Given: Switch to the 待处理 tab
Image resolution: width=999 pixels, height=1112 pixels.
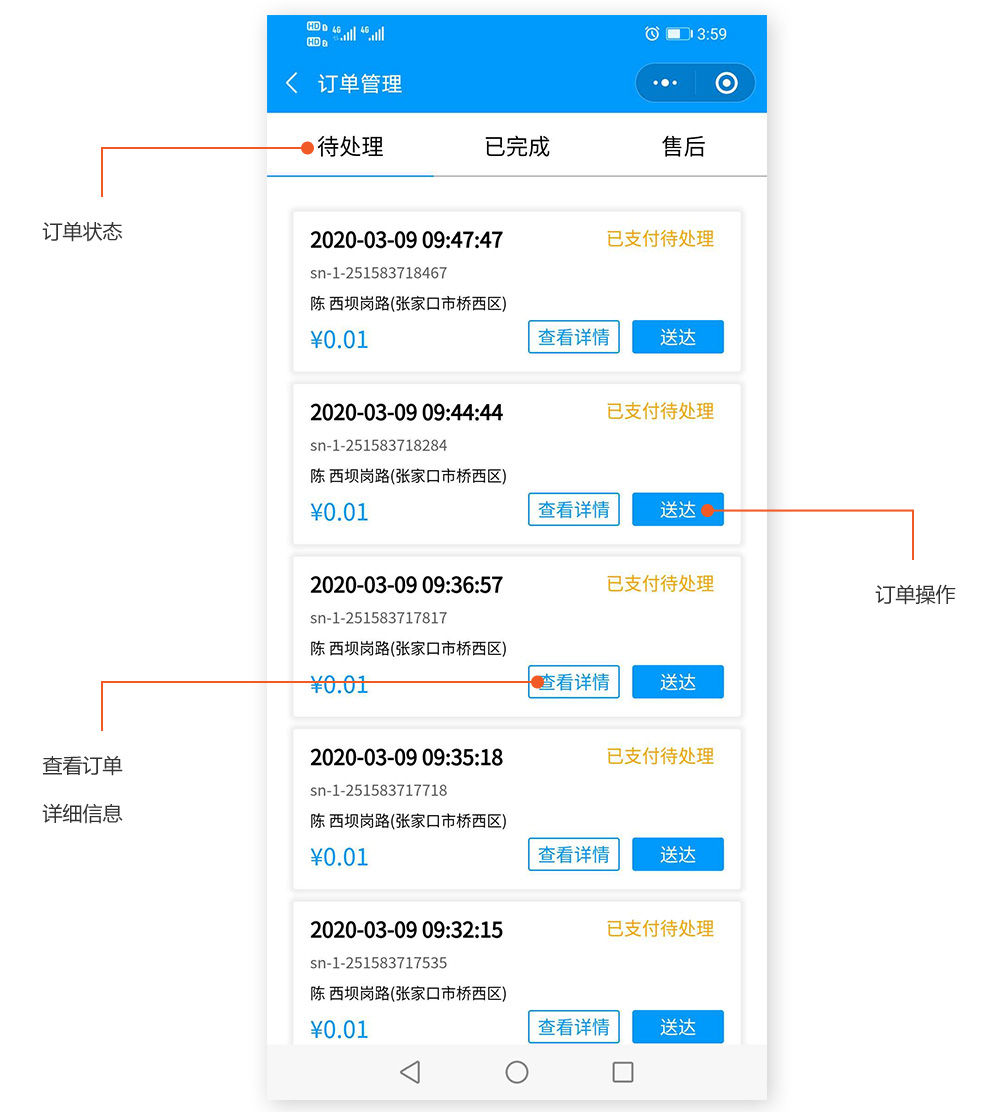Looking at the screenshot, I should (350, 147).
